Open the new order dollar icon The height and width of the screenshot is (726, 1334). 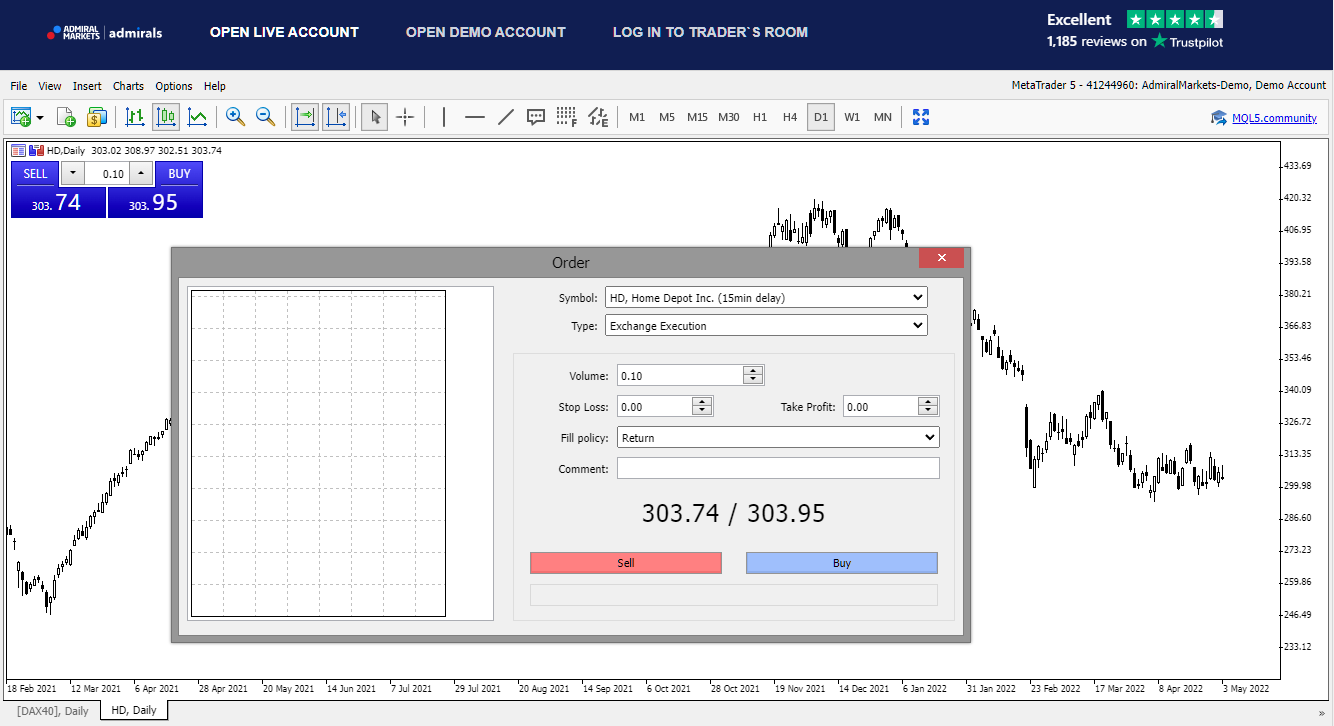point(96,117)
